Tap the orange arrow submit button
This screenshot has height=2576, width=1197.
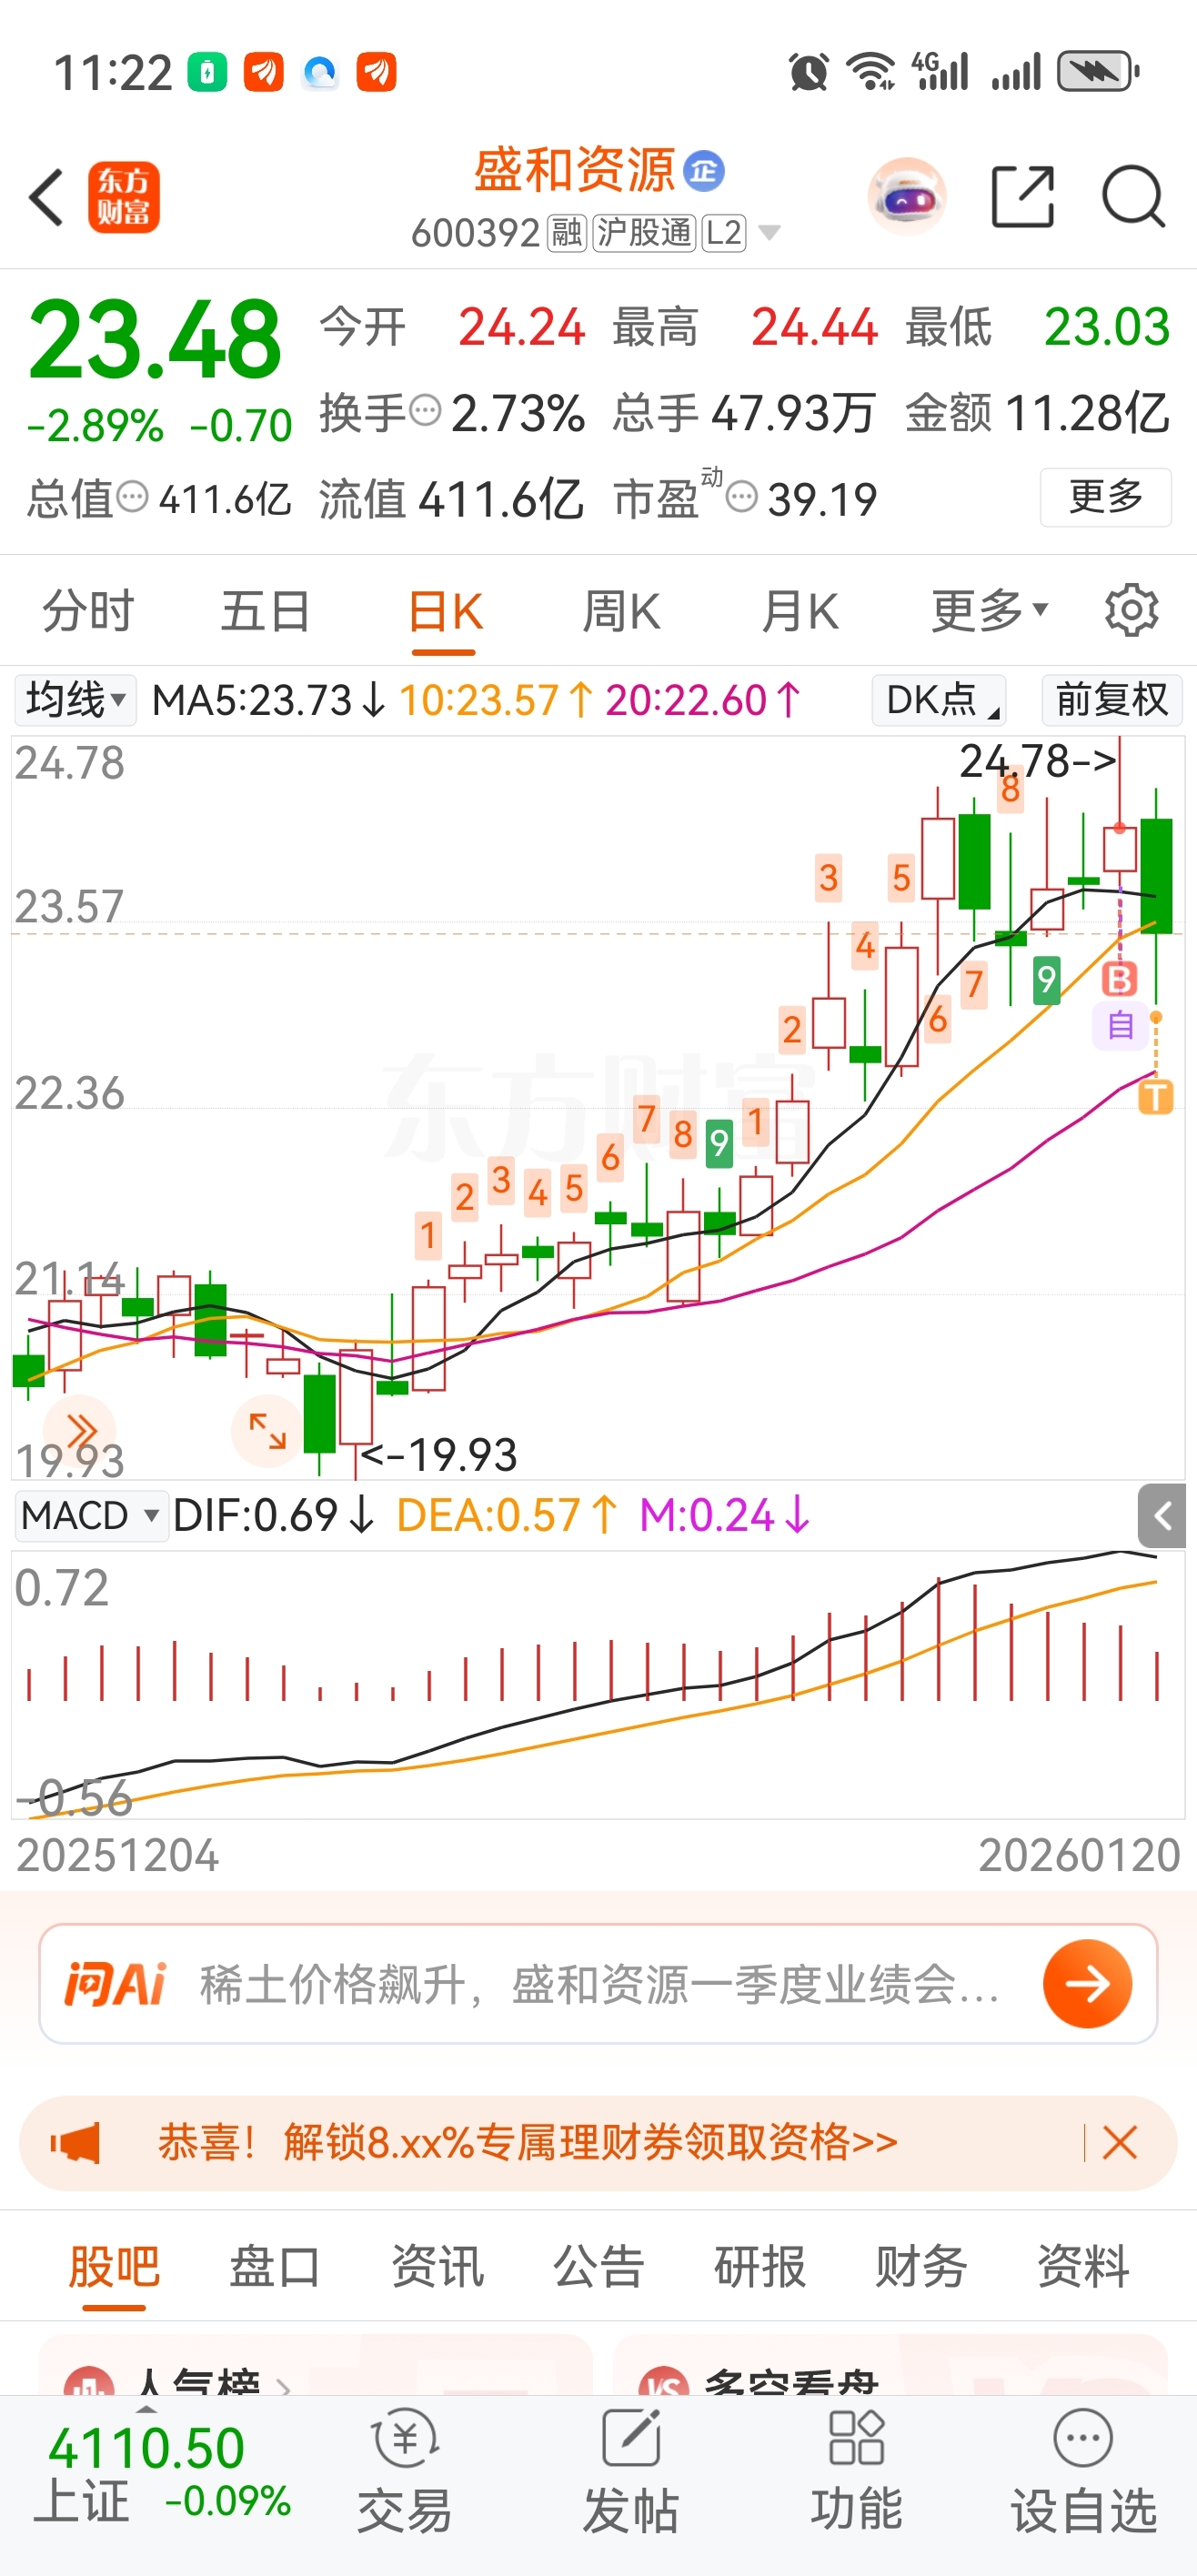point(1087,1983)
